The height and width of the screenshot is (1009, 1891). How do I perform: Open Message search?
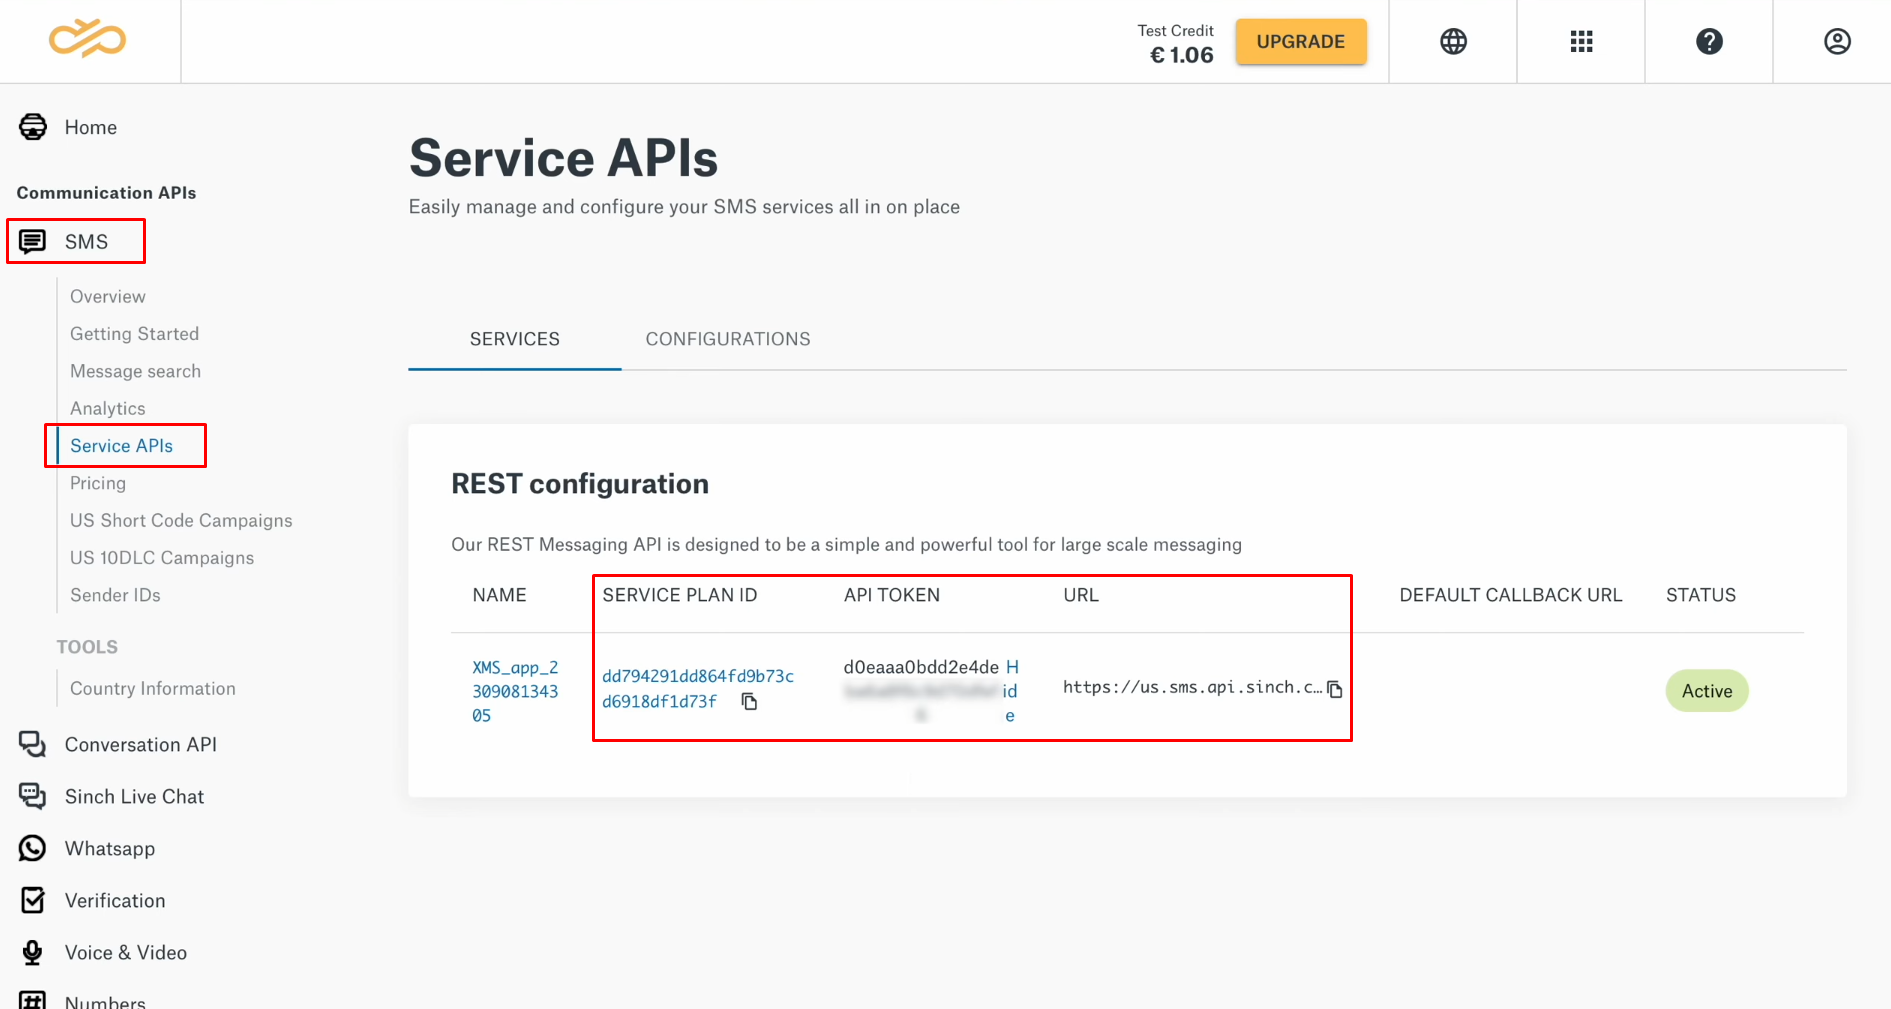click(136, 371)
